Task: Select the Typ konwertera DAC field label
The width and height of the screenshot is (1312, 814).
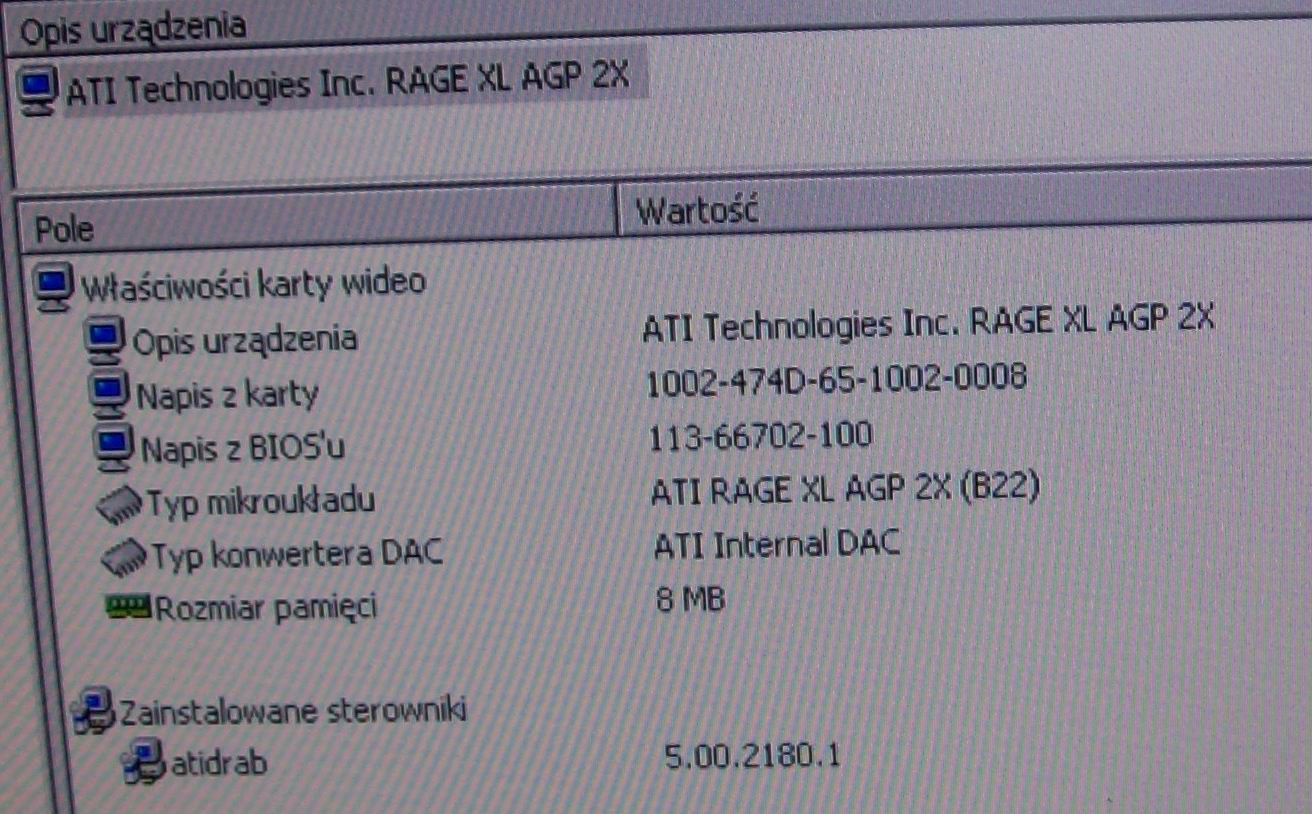Action: (297, 553)
